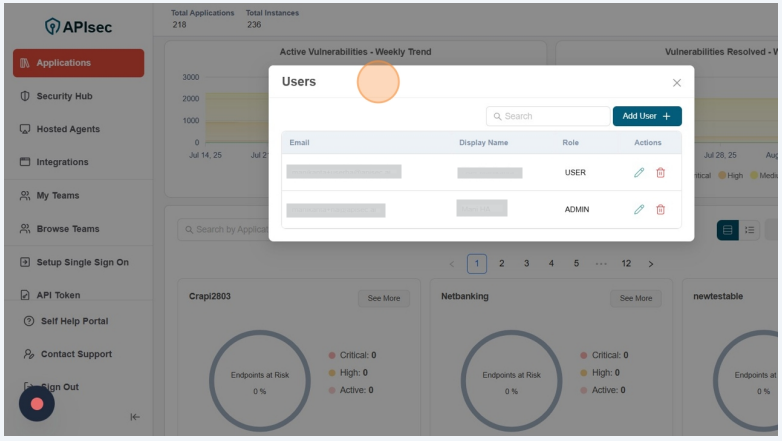Click Netbanking application title
The image size is (782, 441).
465,296
